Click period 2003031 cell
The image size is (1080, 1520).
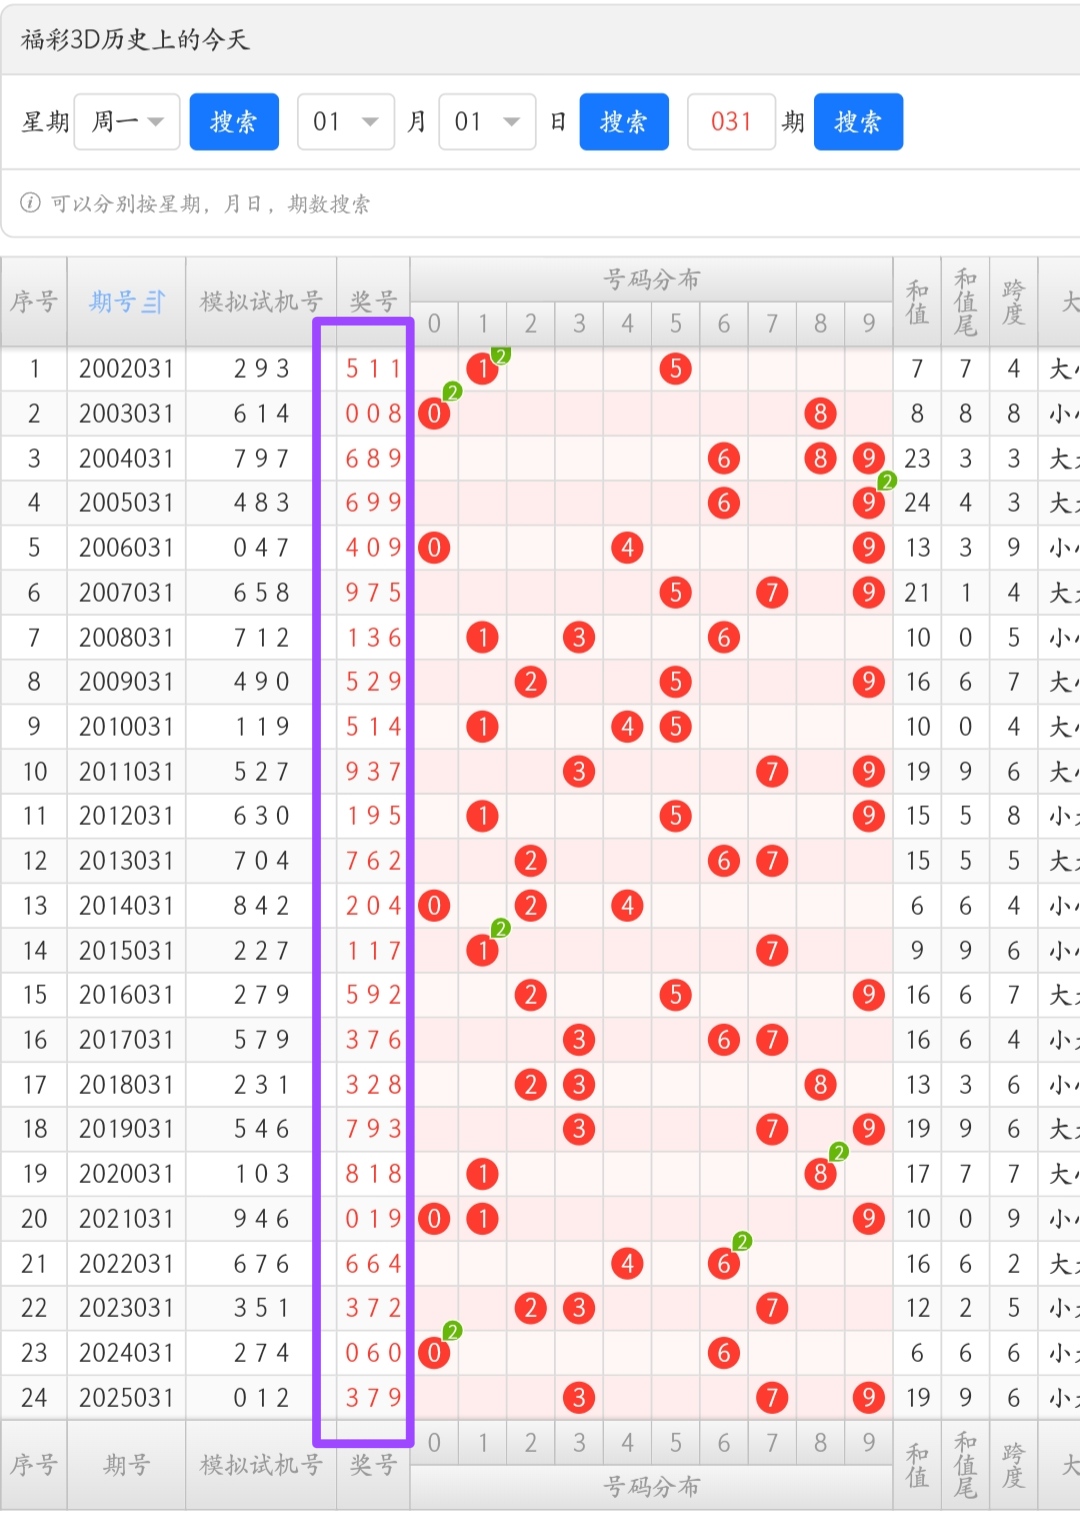[x=126, y=414]
